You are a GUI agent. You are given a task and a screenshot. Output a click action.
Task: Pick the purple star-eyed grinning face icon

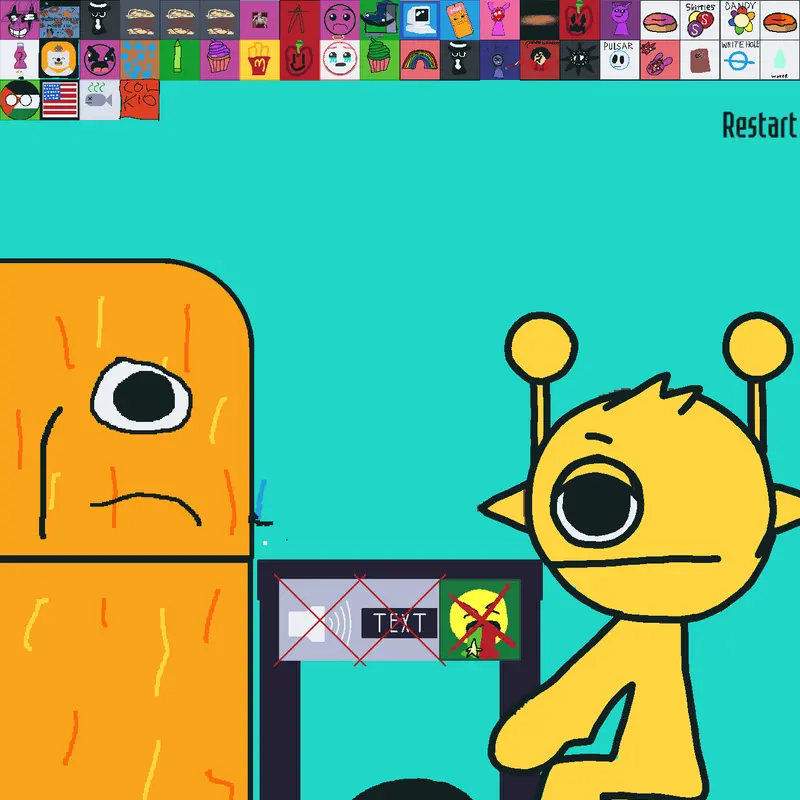[x=19, y=20]
